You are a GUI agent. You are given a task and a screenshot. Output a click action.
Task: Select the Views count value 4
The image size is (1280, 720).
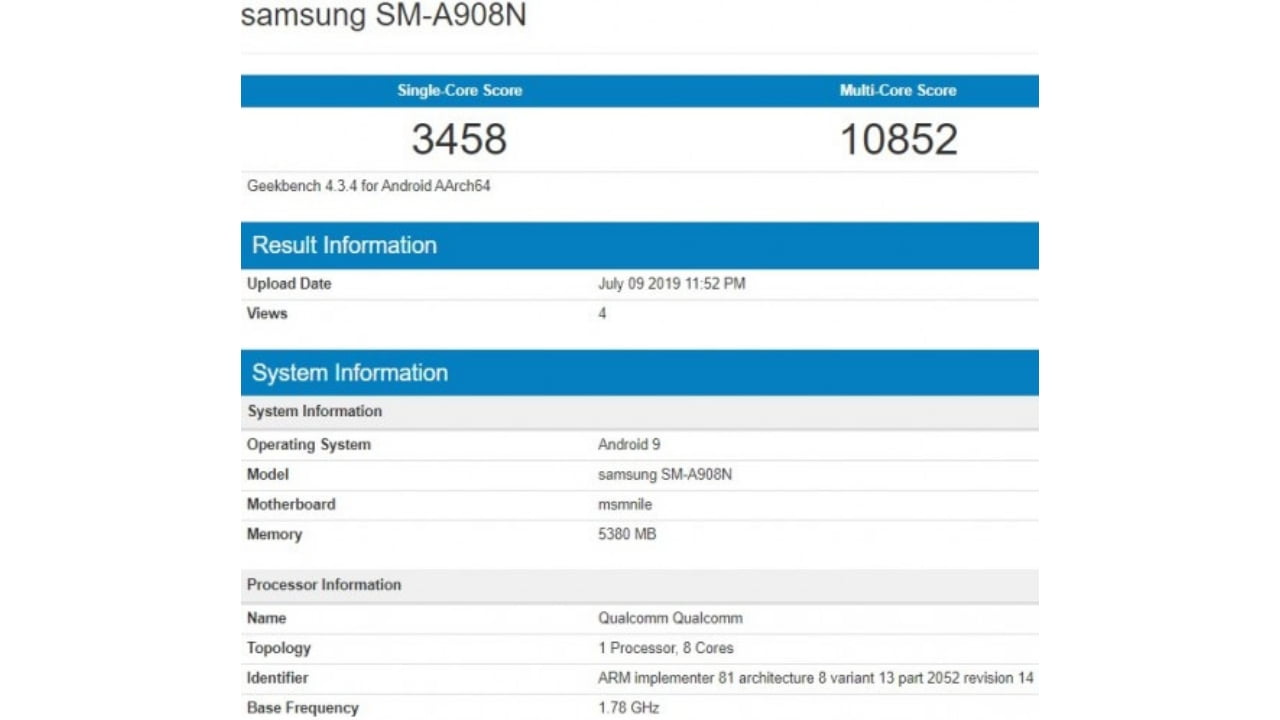point(601,313)
